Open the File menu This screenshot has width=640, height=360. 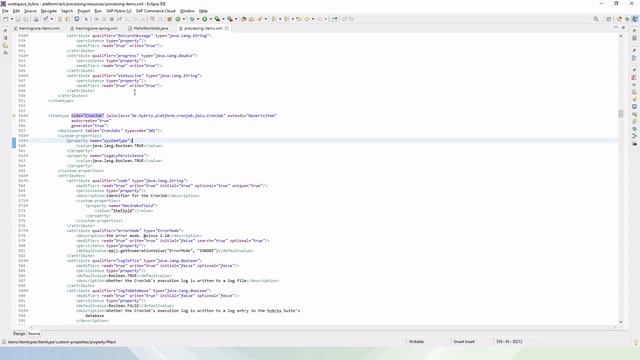pyautogui.click(x=5, y=11)
